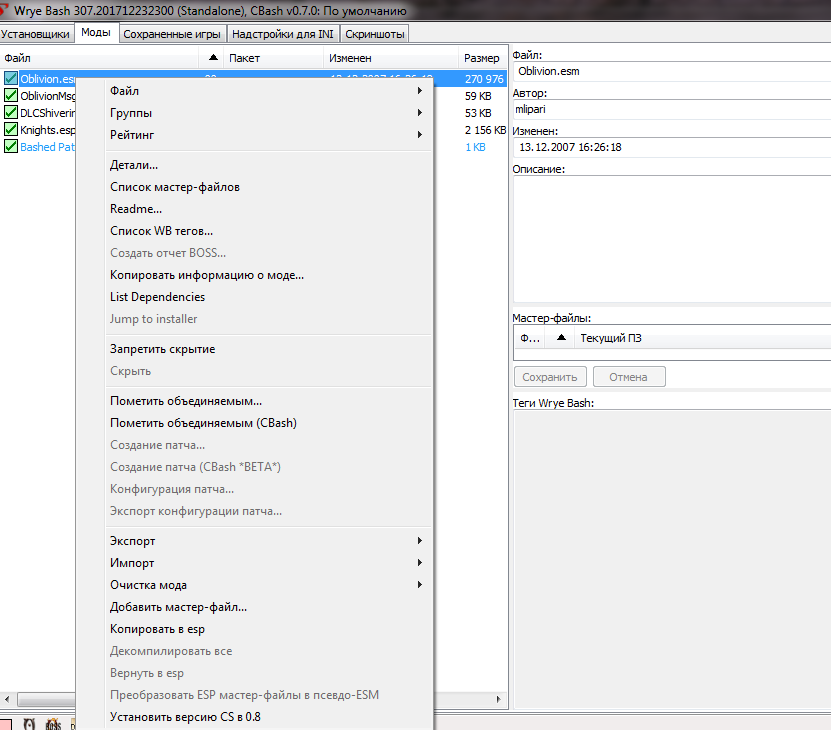831x730 pixels.
Task: Click the load-order sort arrow in mod list header
Action: pyautogui.click(x=213, y=57)
